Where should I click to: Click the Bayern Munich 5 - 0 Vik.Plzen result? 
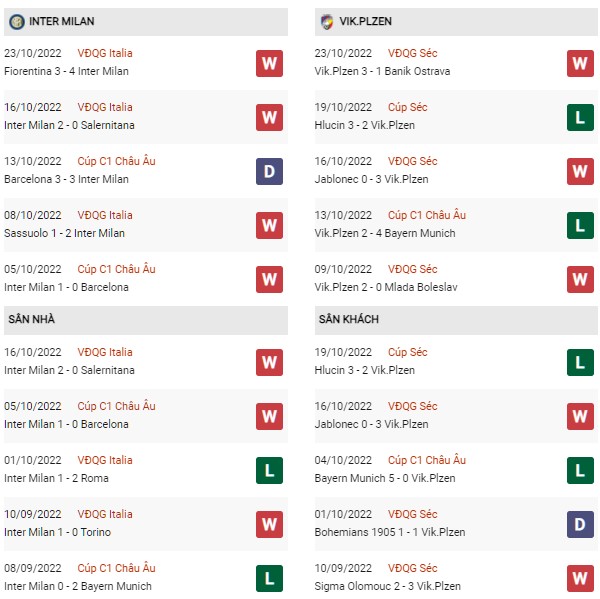(x=385, y=478)
